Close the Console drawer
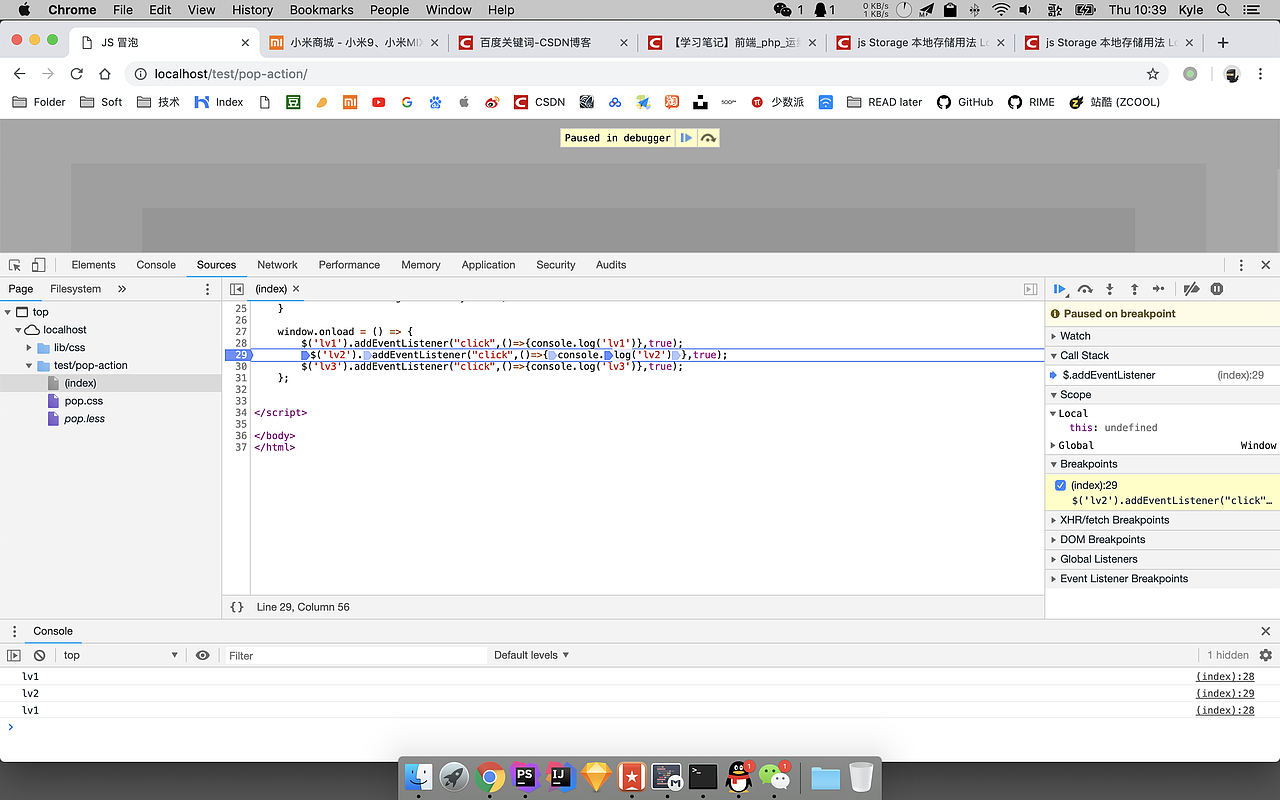The image size is (1280, 800). click(x=1266, y=631)
